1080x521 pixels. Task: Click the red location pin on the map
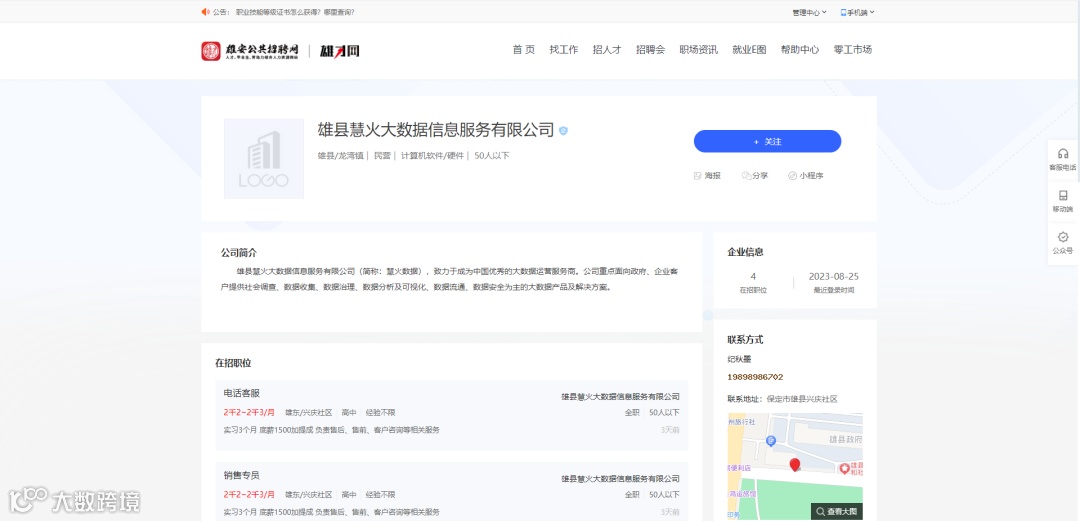(x=795, y=464)
